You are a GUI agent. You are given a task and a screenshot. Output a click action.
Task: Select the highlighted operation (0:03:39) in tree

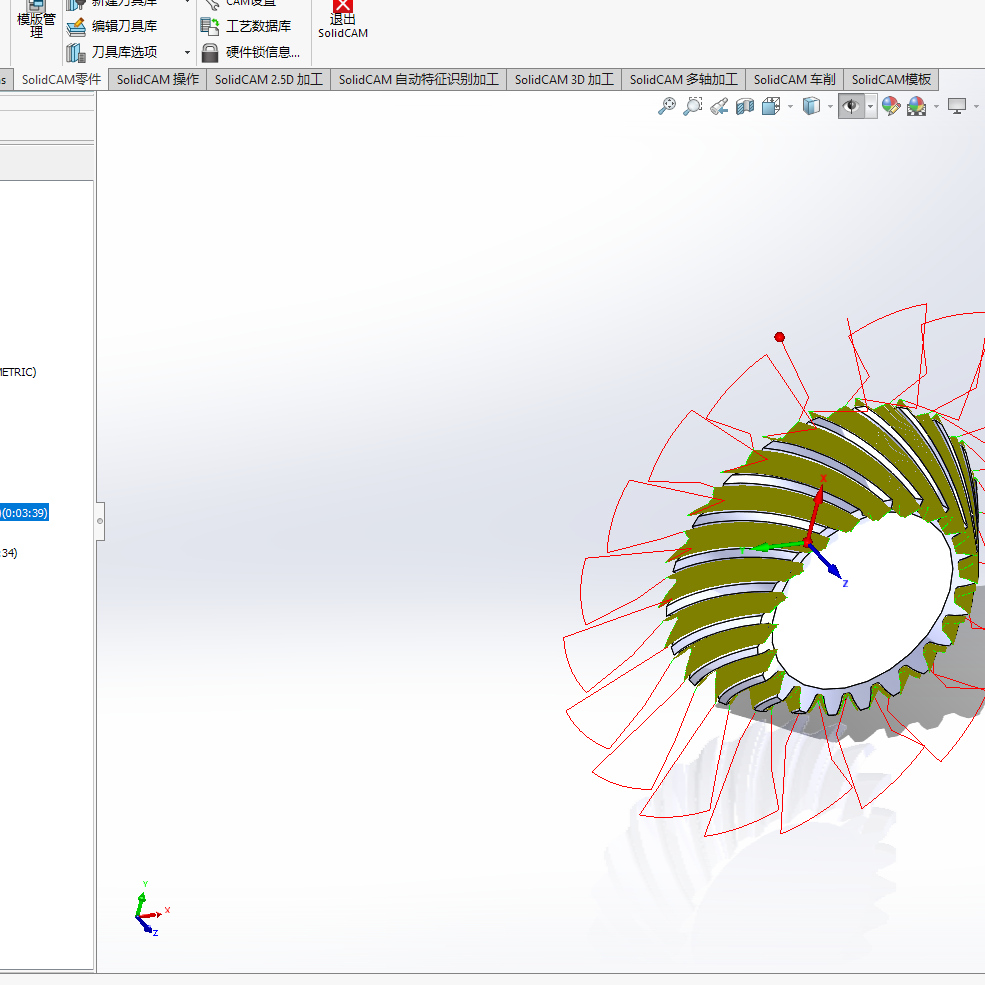(24, 513)
